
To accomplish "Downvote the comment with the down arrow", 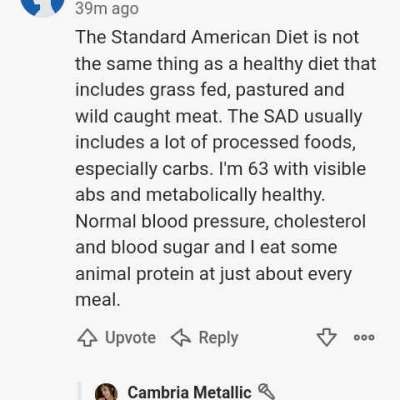I will [326, 337].
